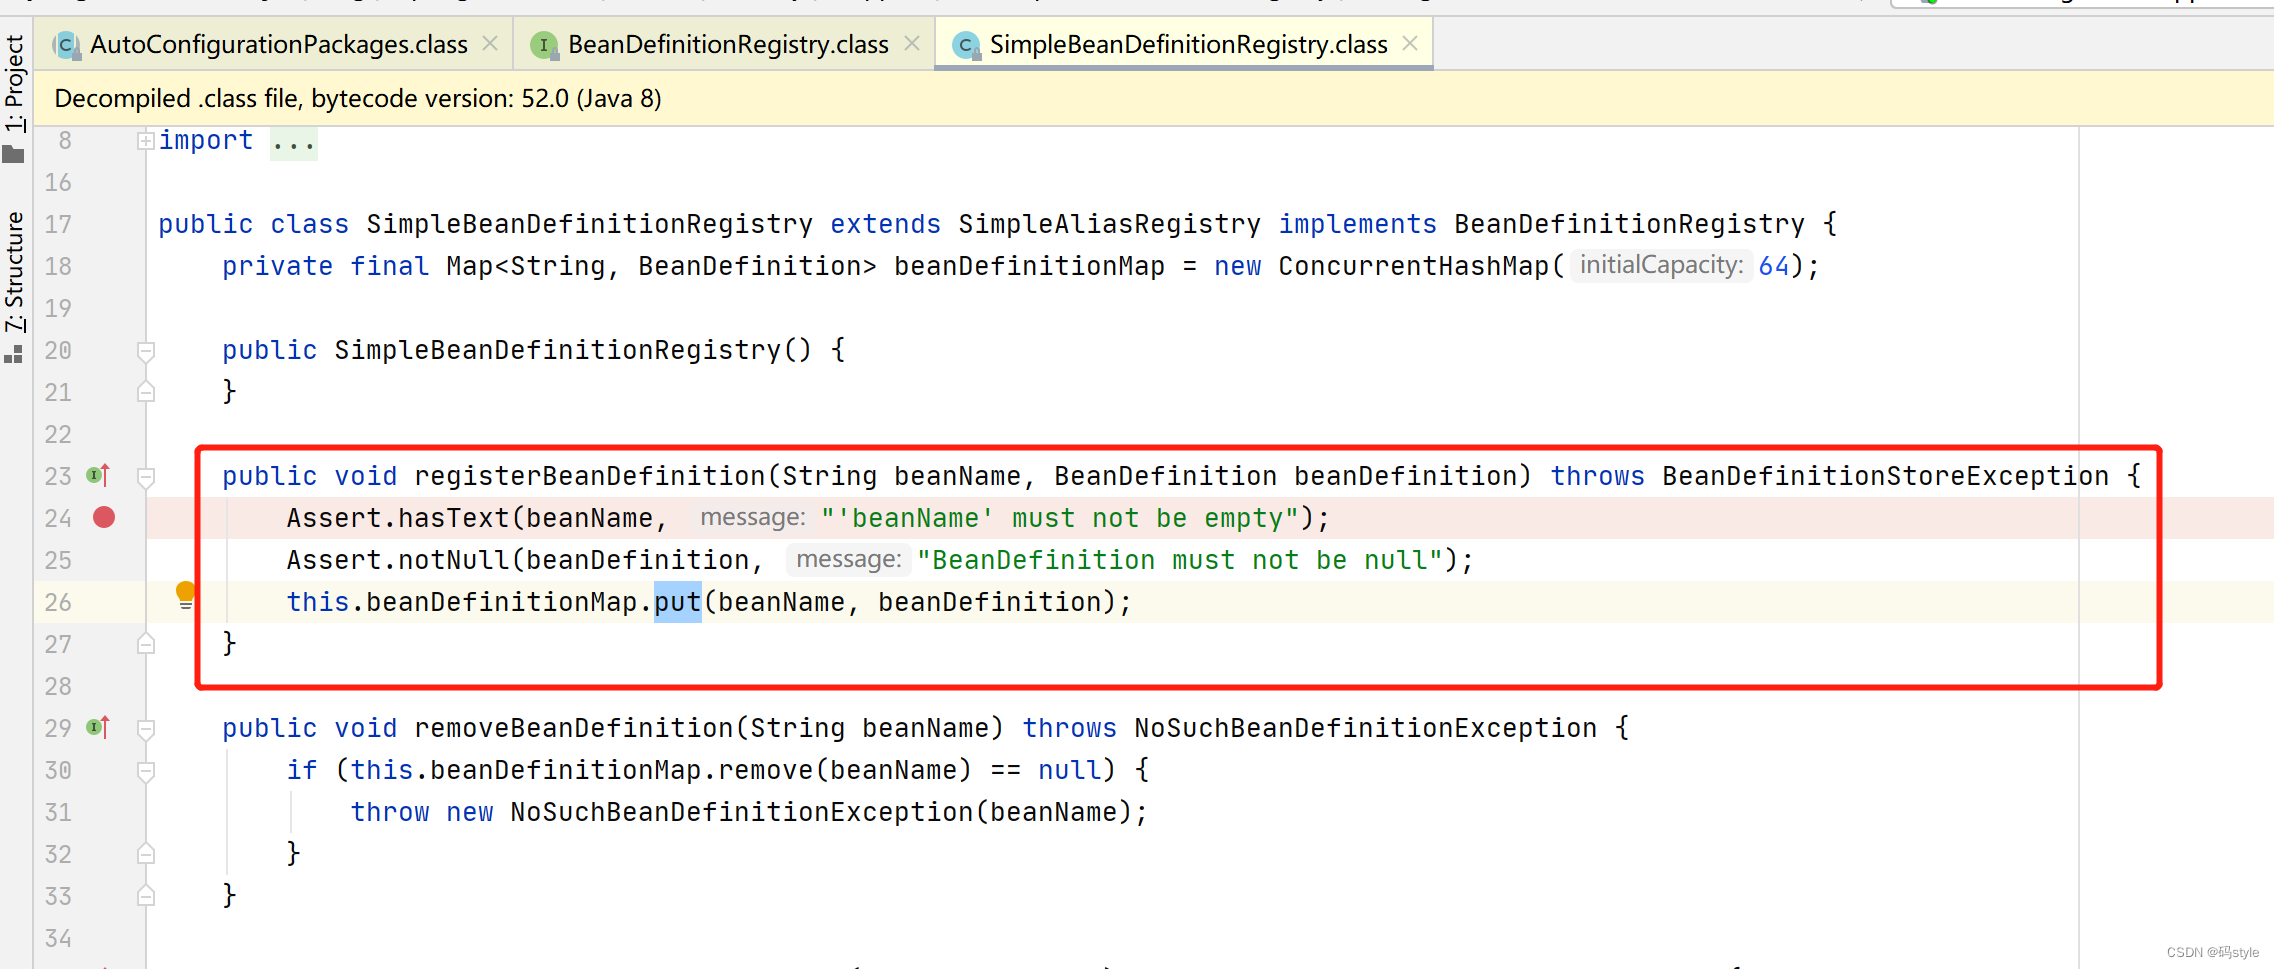The height and width of the screenshot is (969, 2274).
Task: Click the string "BeanDefinition must not be null"
Action: pos(1179,560)
